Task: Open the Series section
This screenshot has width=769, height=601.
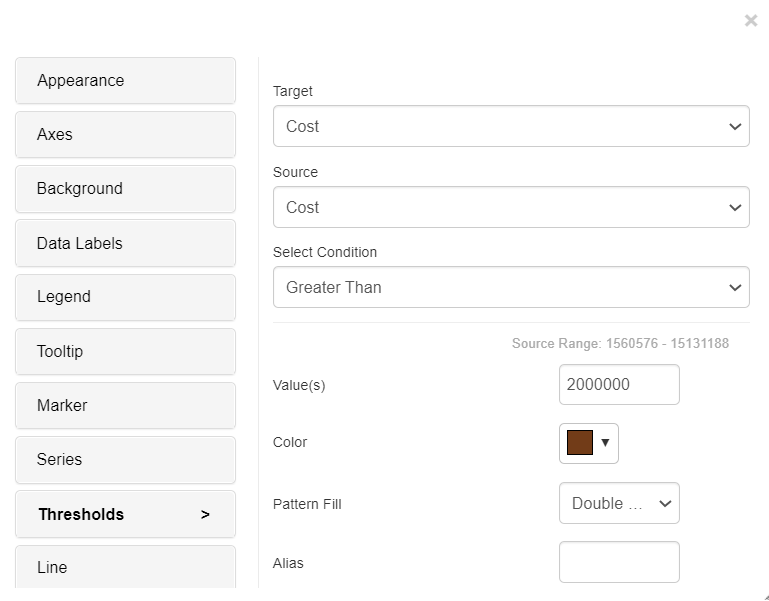Action: point(126,460)
